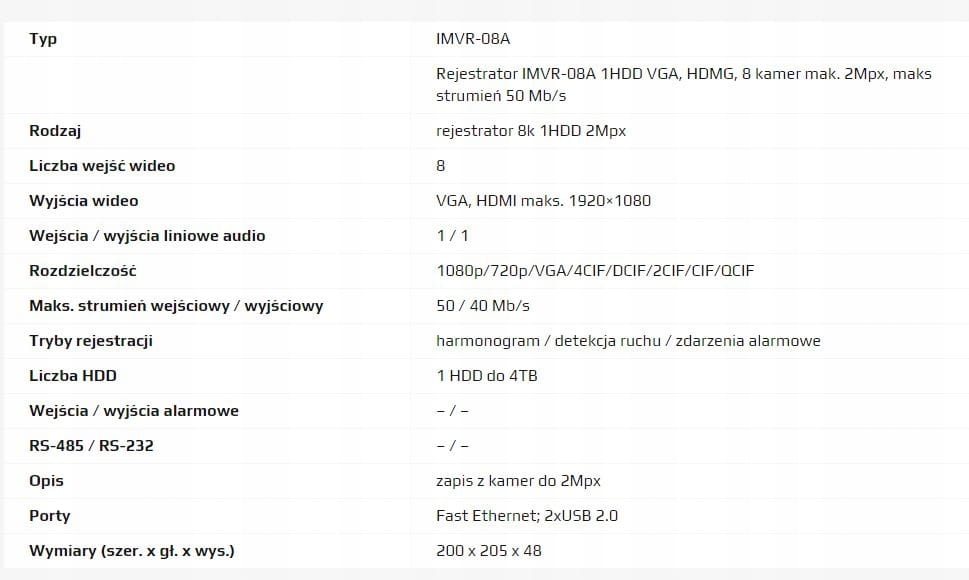Select the "50 / 40 Mb/s" value
Image resolution: width=969 pixels, height=580 pixels.
(483, 306)
